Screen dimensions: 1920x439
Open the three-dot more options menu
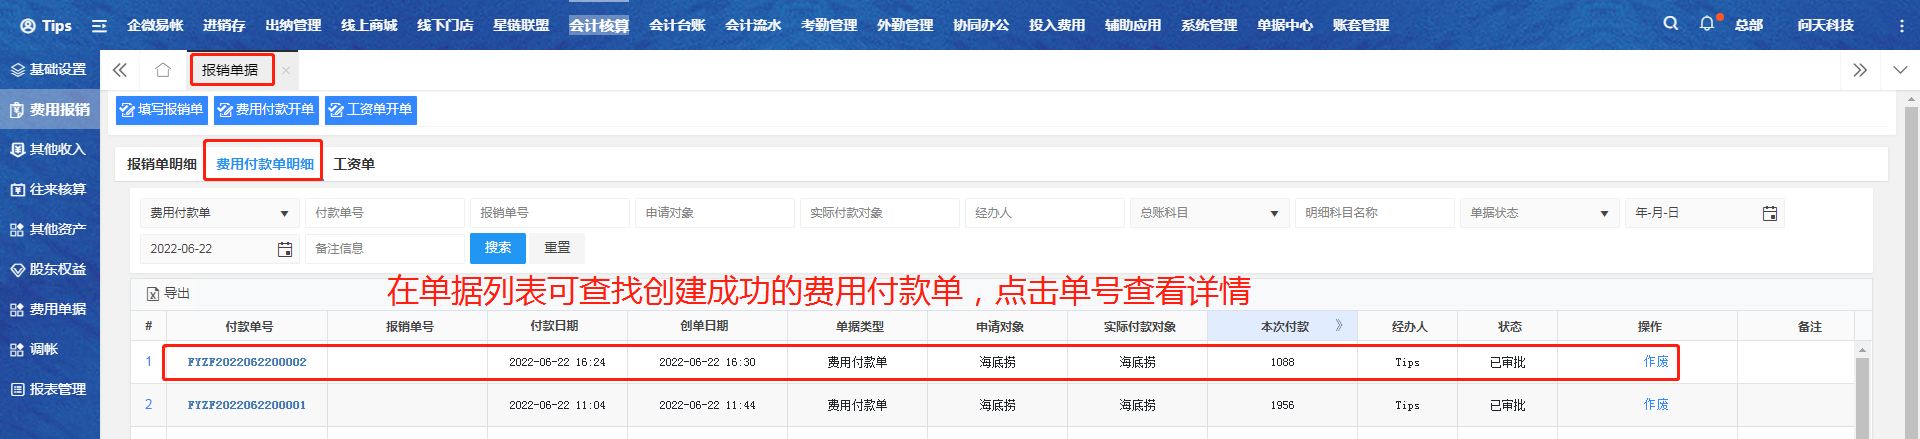click(x=1902, y=26)
